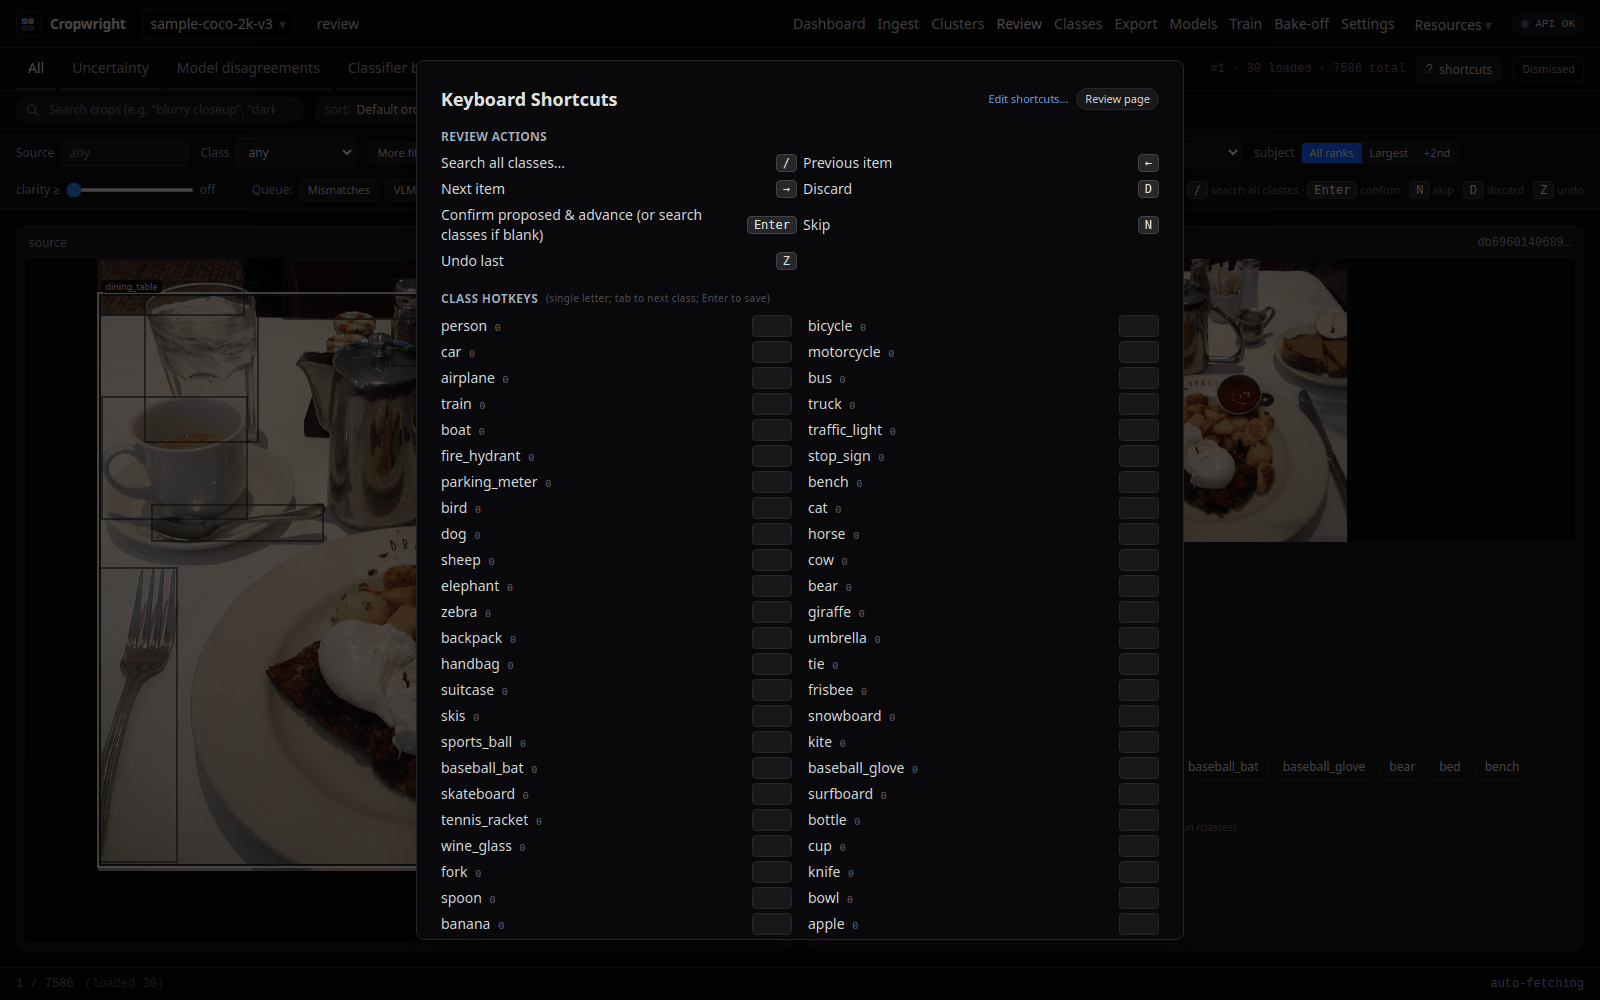
Task: Click the hotkey input next to giraffe
Action: pos(1139,612)
